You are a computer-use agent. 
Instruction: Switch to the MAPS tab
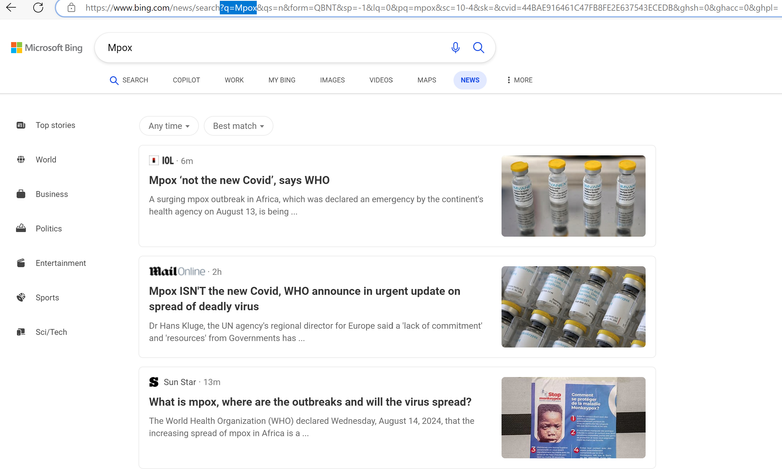426,80
